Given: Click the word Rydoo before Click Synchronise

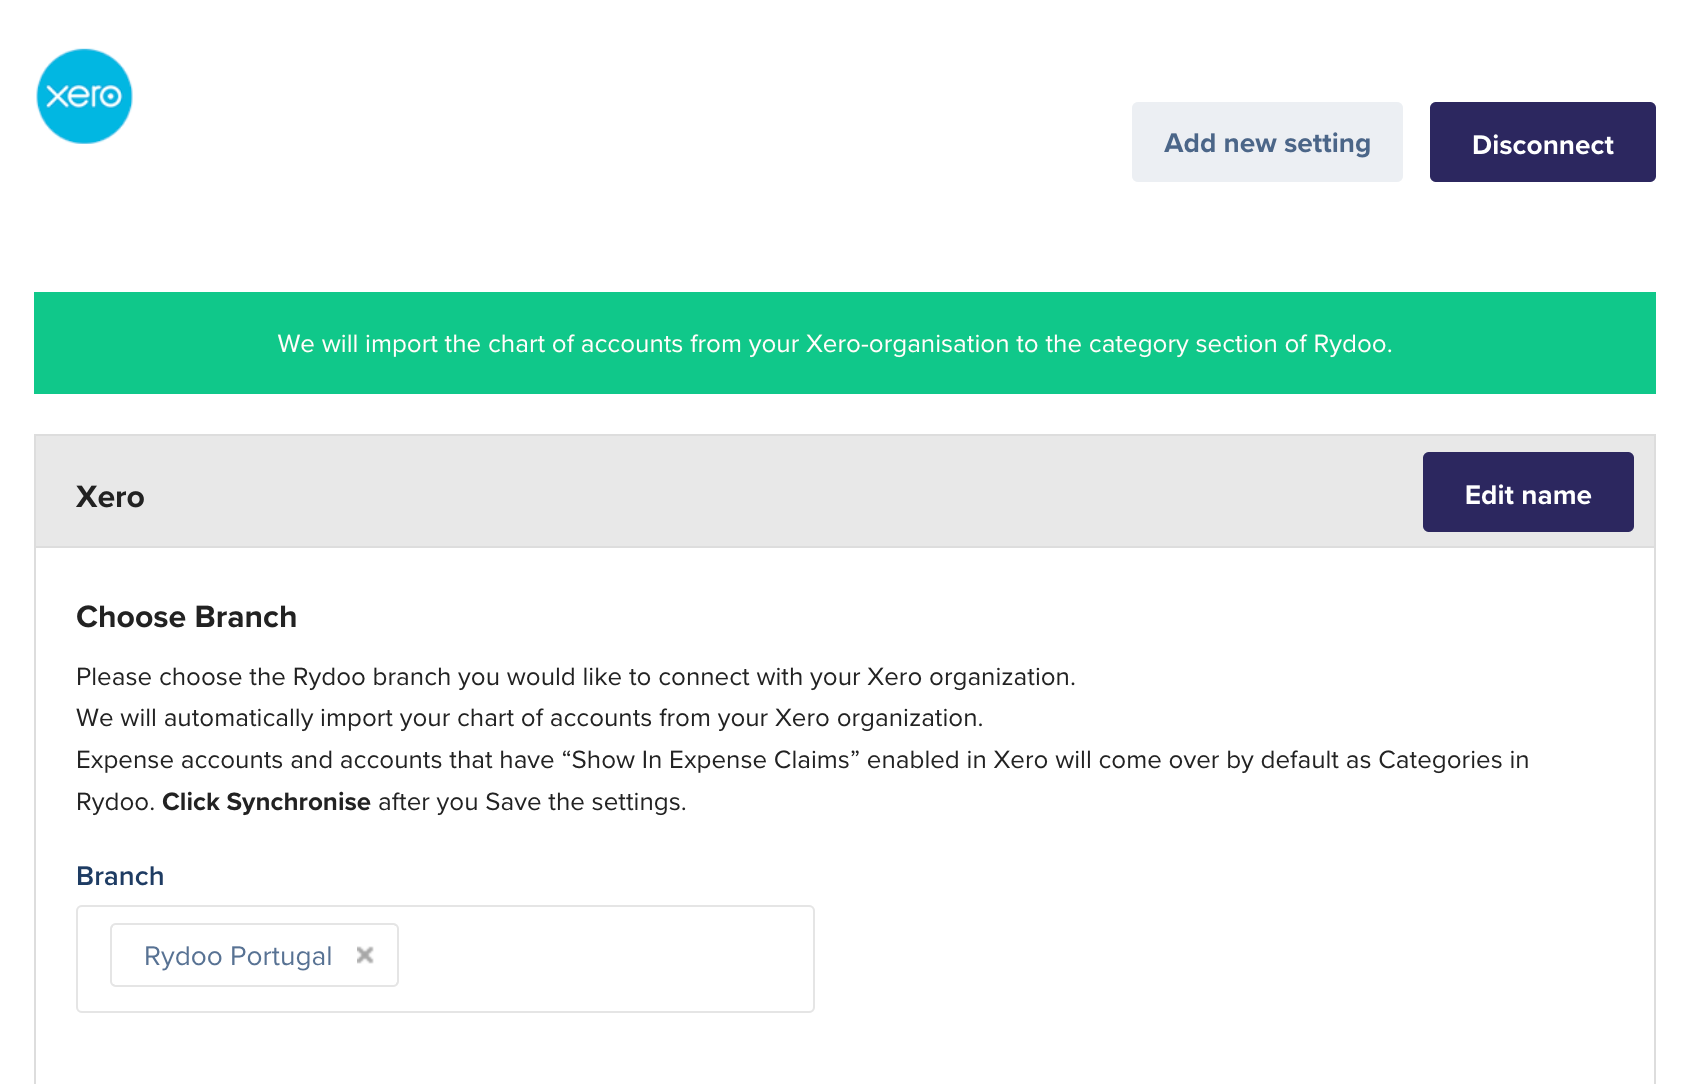Looking at the screenshot, I should [115, 802].
